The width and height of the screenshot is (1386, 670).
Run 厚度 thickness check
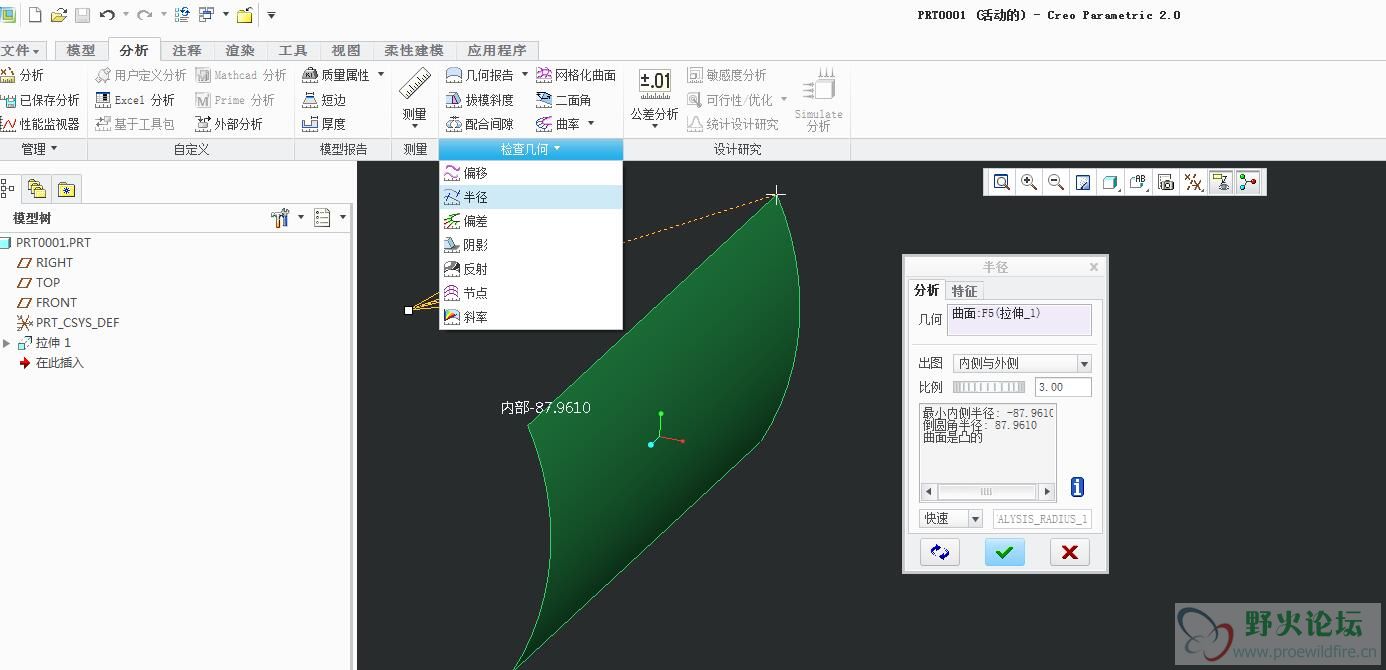point(324,124)
